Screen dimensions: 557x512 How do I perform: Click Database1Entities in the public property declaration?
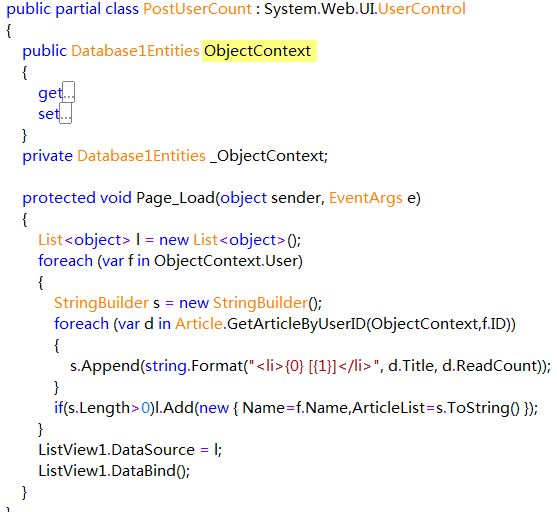(x=135, y=51)
